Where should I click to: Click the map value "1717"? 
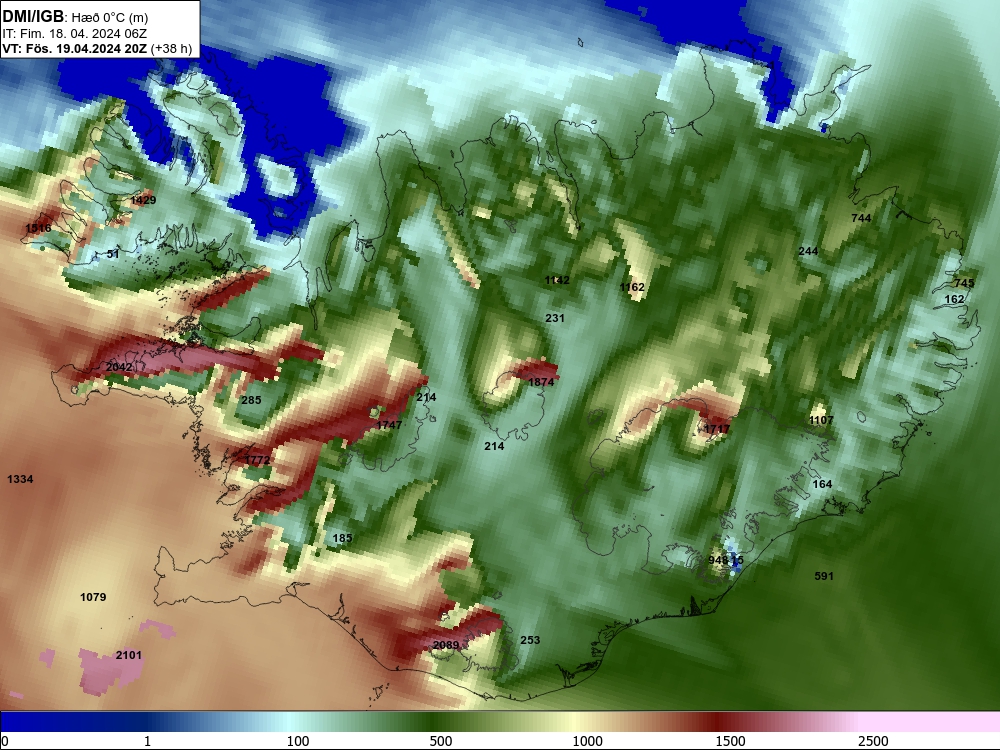[x=716, y=429]
